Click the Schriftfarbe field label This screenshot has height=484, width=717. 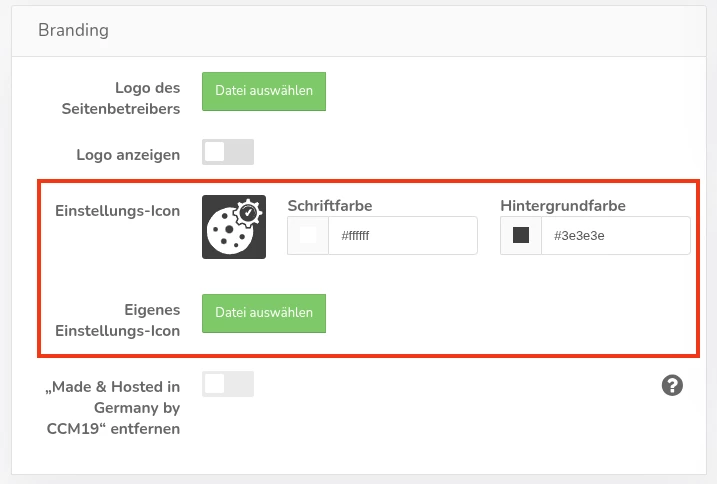point(330,206)
